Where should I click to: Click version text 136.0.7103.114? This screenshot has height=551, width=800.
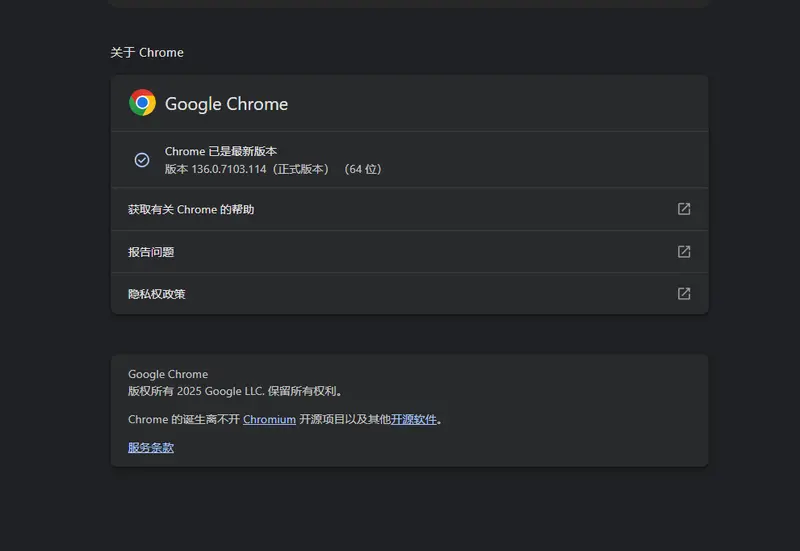pos(229,169)
